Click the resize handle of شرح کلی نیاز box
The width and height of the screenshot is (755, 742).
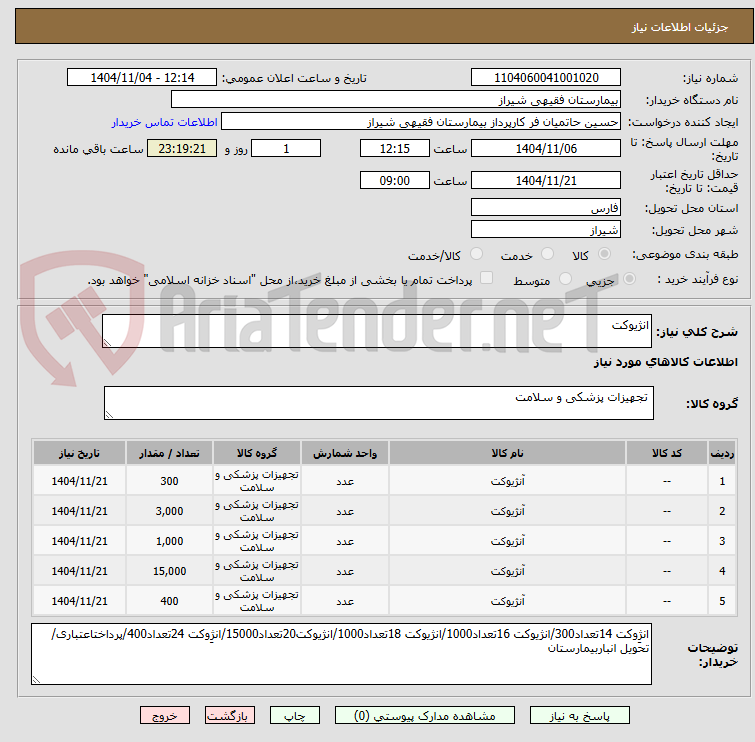coord(107,342)
